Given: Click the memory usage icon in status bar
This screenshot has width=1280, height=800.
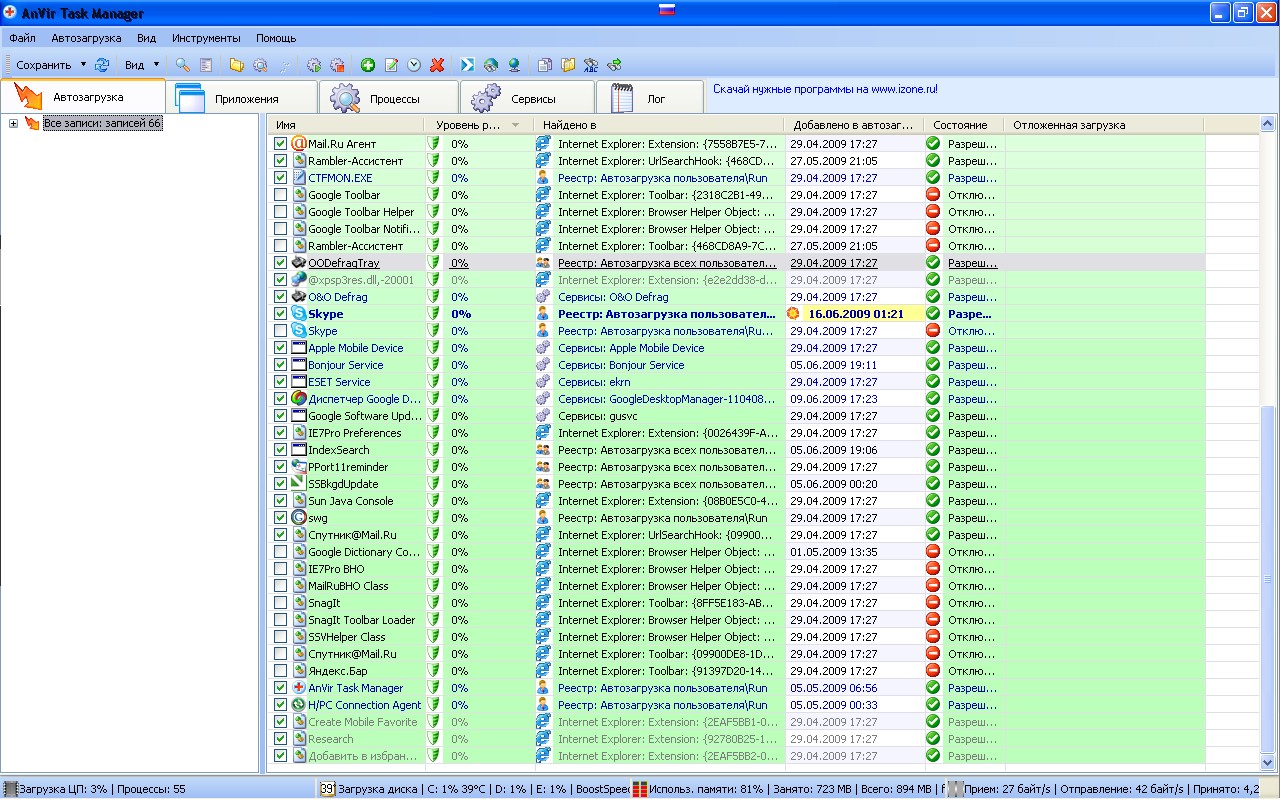Looking at the screenshot, I should [640, 789].
